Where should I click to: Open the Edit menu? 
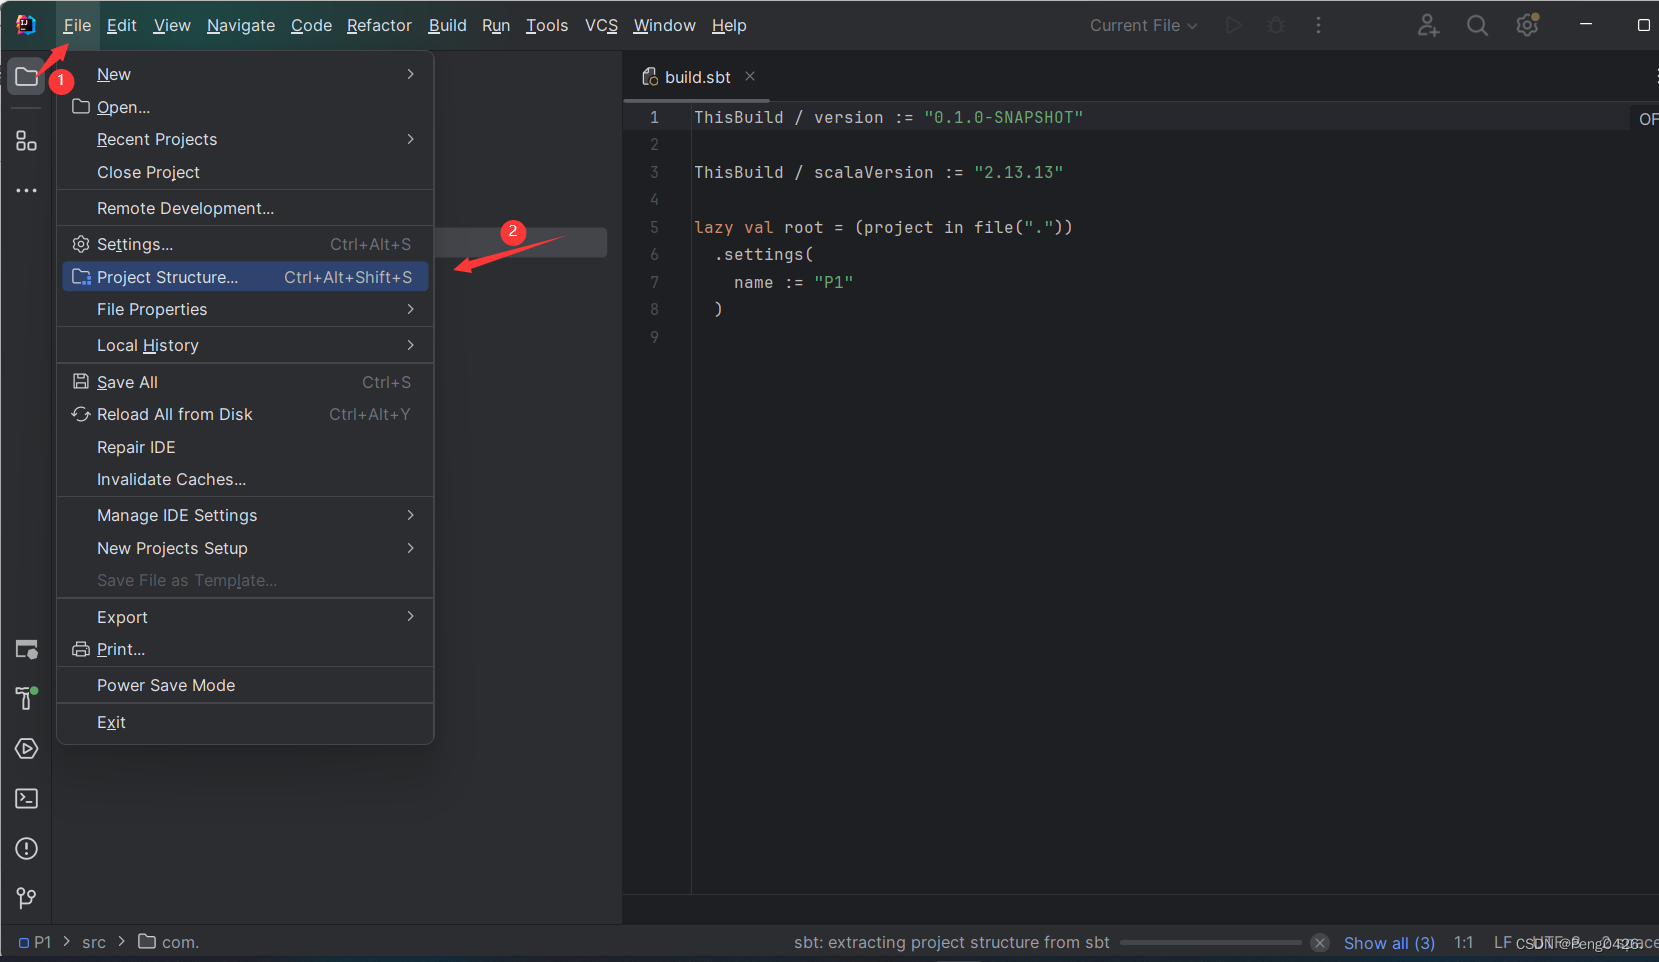pos(122,25)
